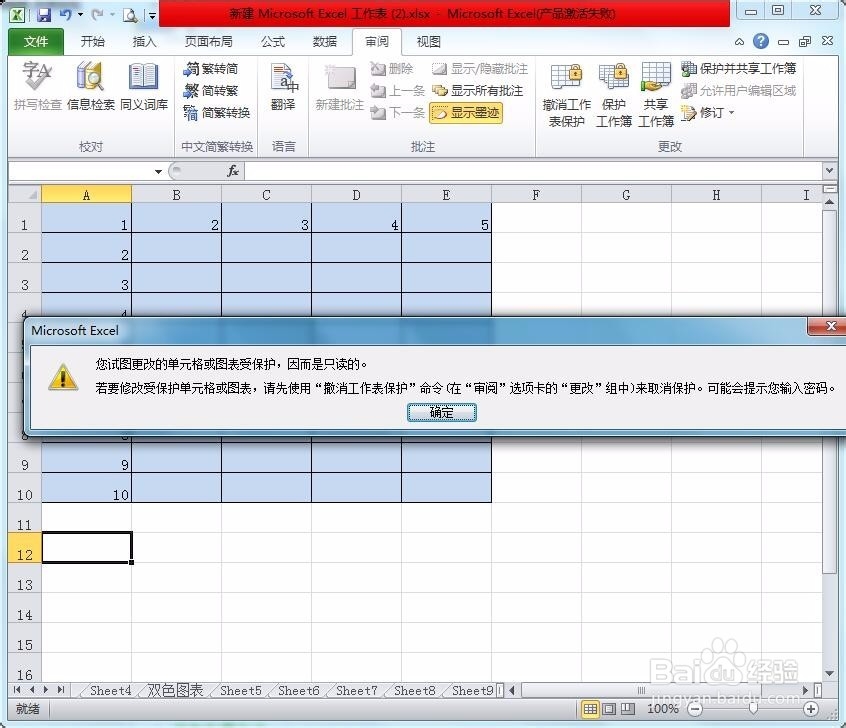Click the zoom slider handle

pos(753,709)
